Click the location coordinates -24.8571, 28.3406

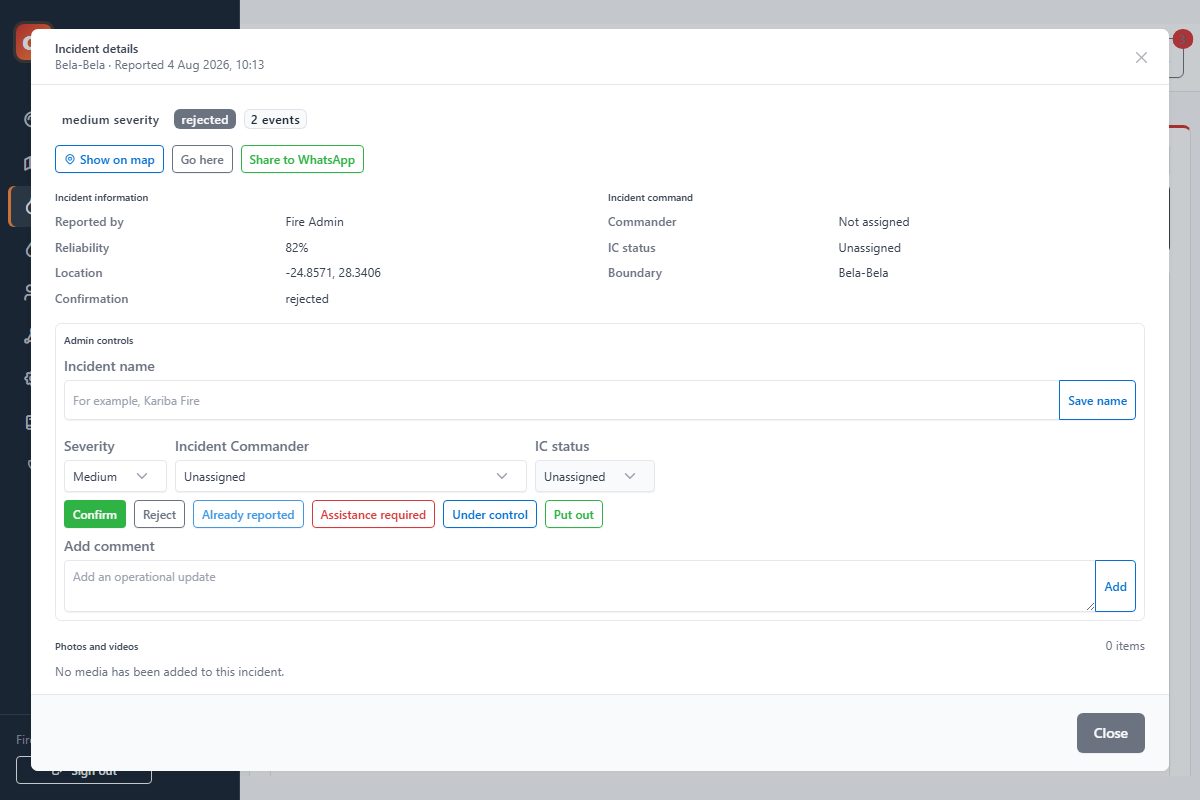point(333,273)
